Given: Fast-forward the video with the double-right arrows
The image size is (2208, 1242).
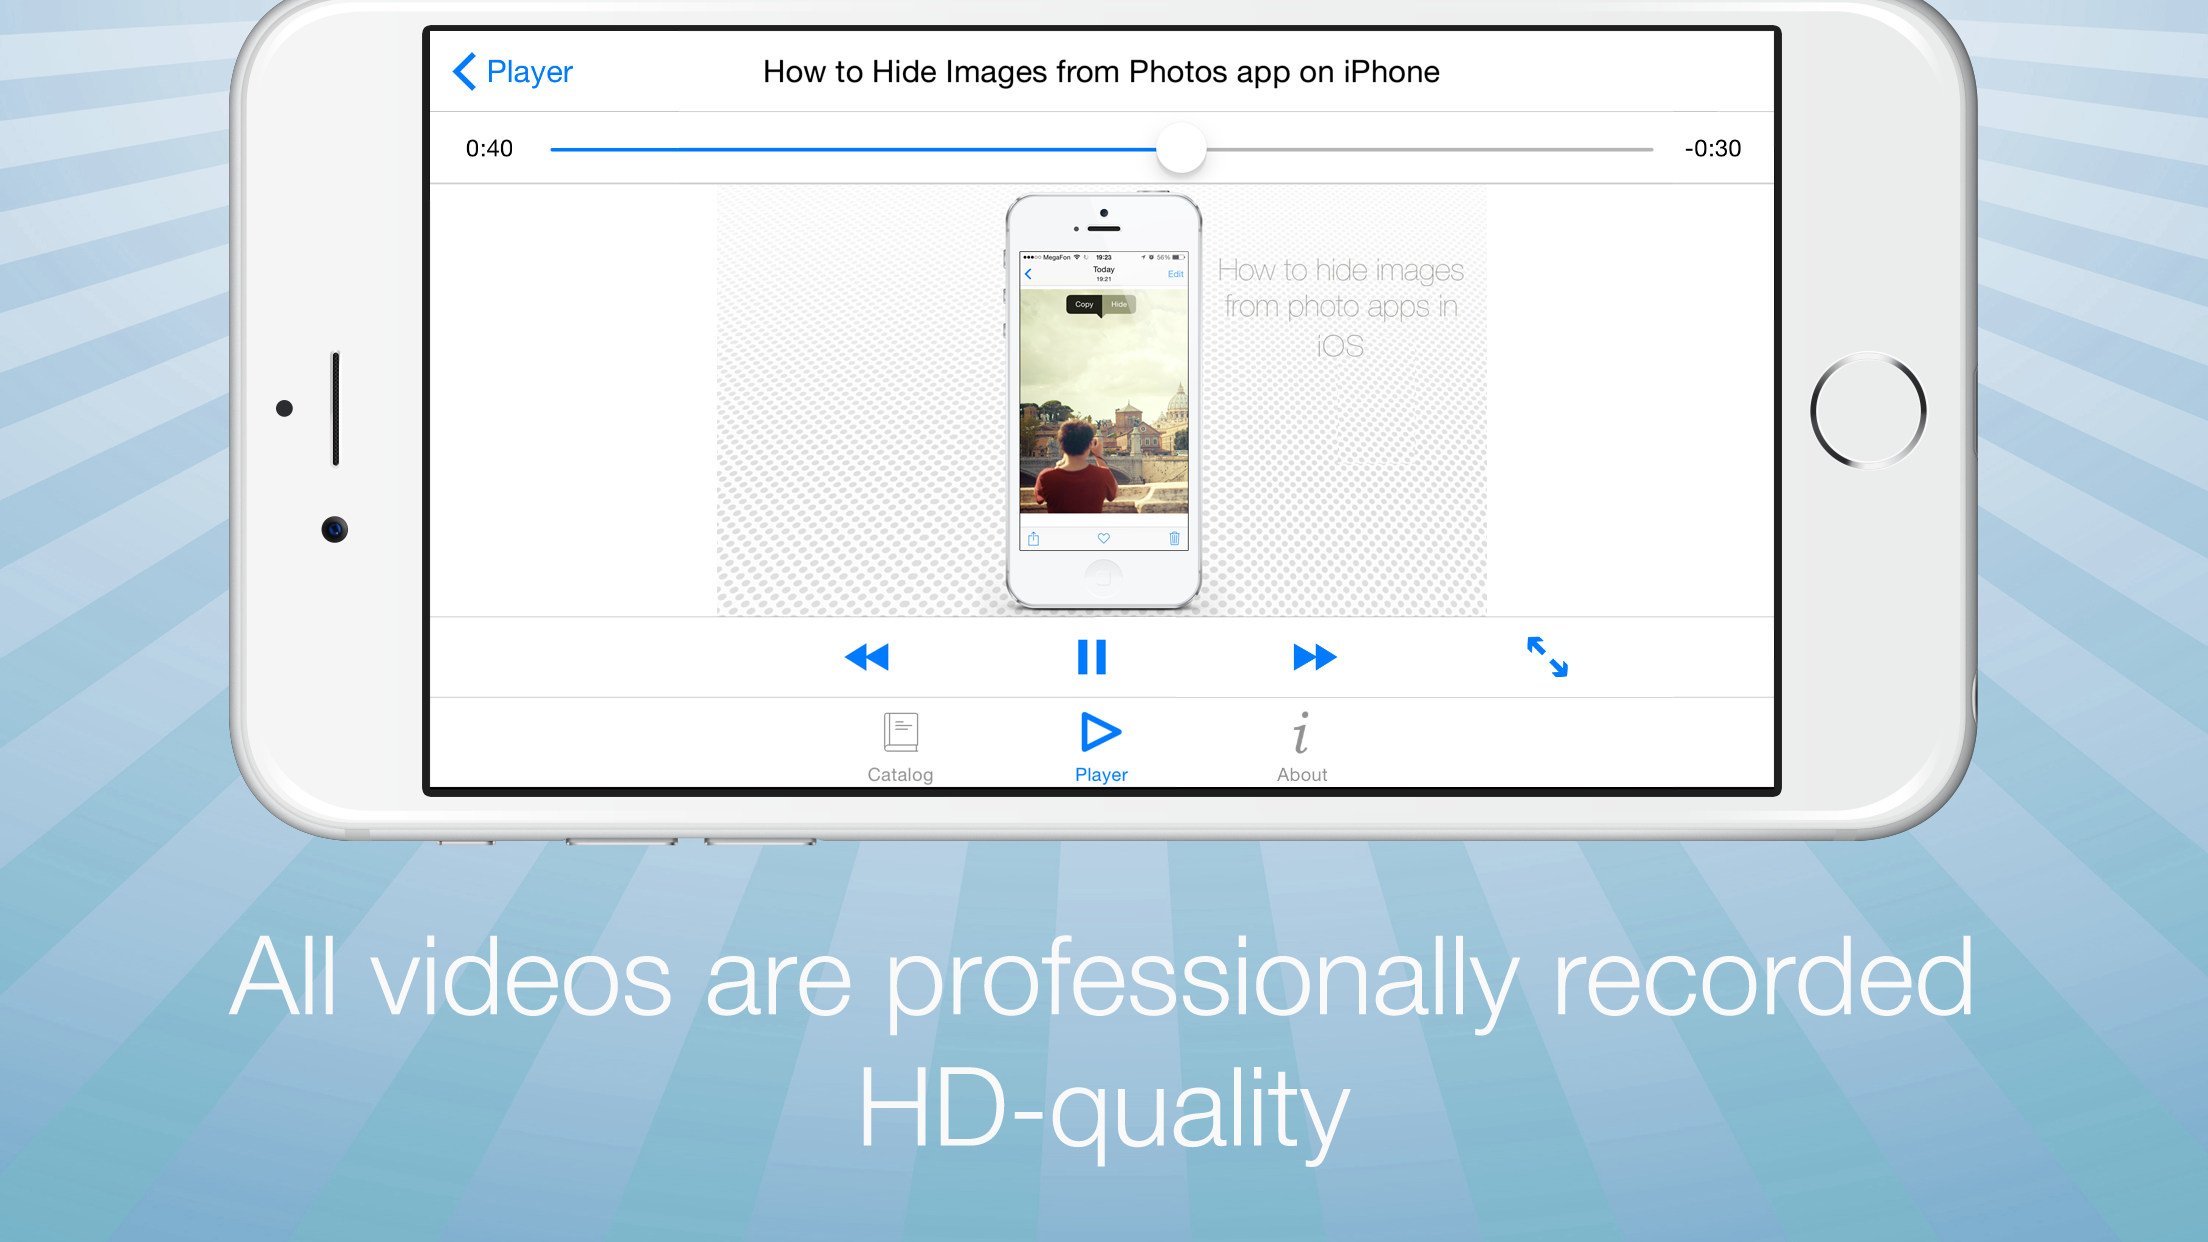Looking at the screenshot, I should (1314, 657).
